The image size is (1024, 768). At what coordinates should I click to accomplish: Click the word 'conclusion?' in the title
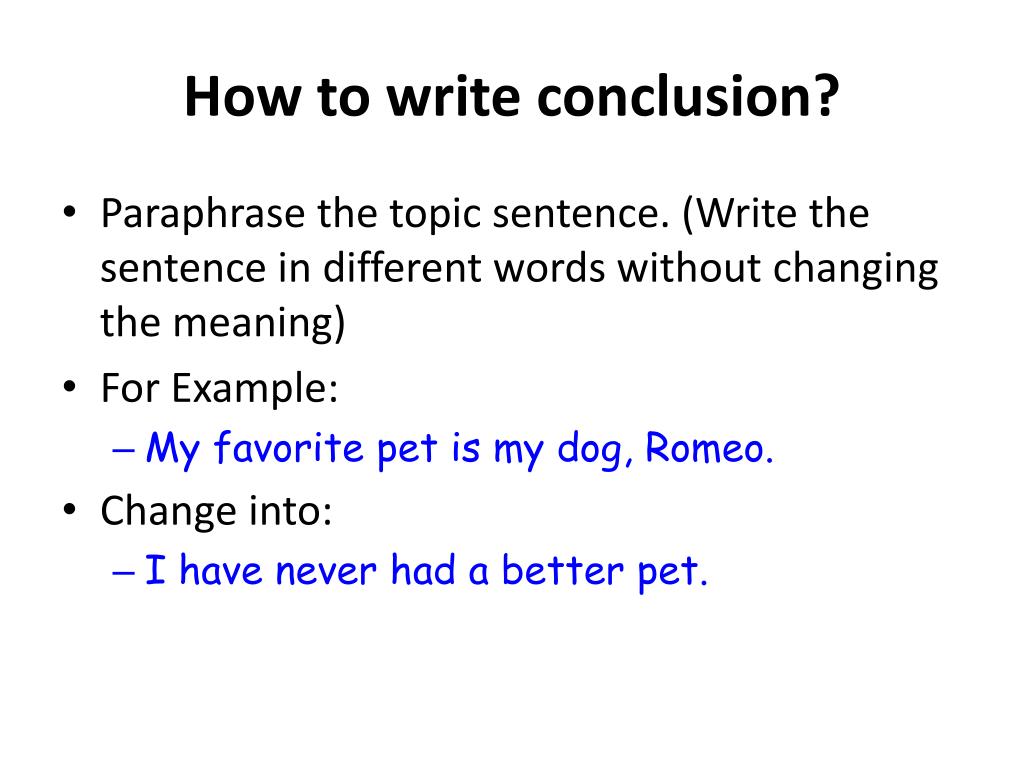coord(688,97)
